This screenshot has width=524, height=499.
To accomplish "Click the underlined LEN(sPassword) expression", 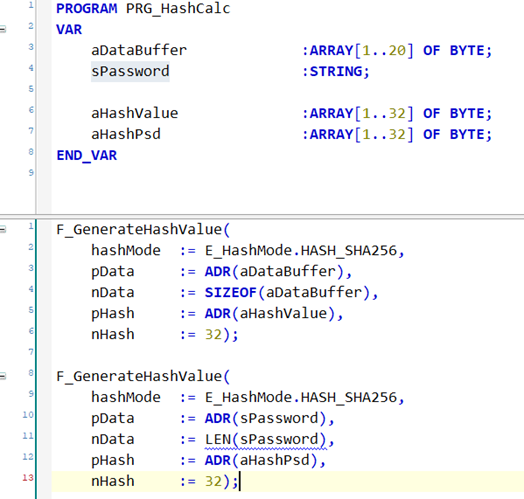I will coord(265,439).
